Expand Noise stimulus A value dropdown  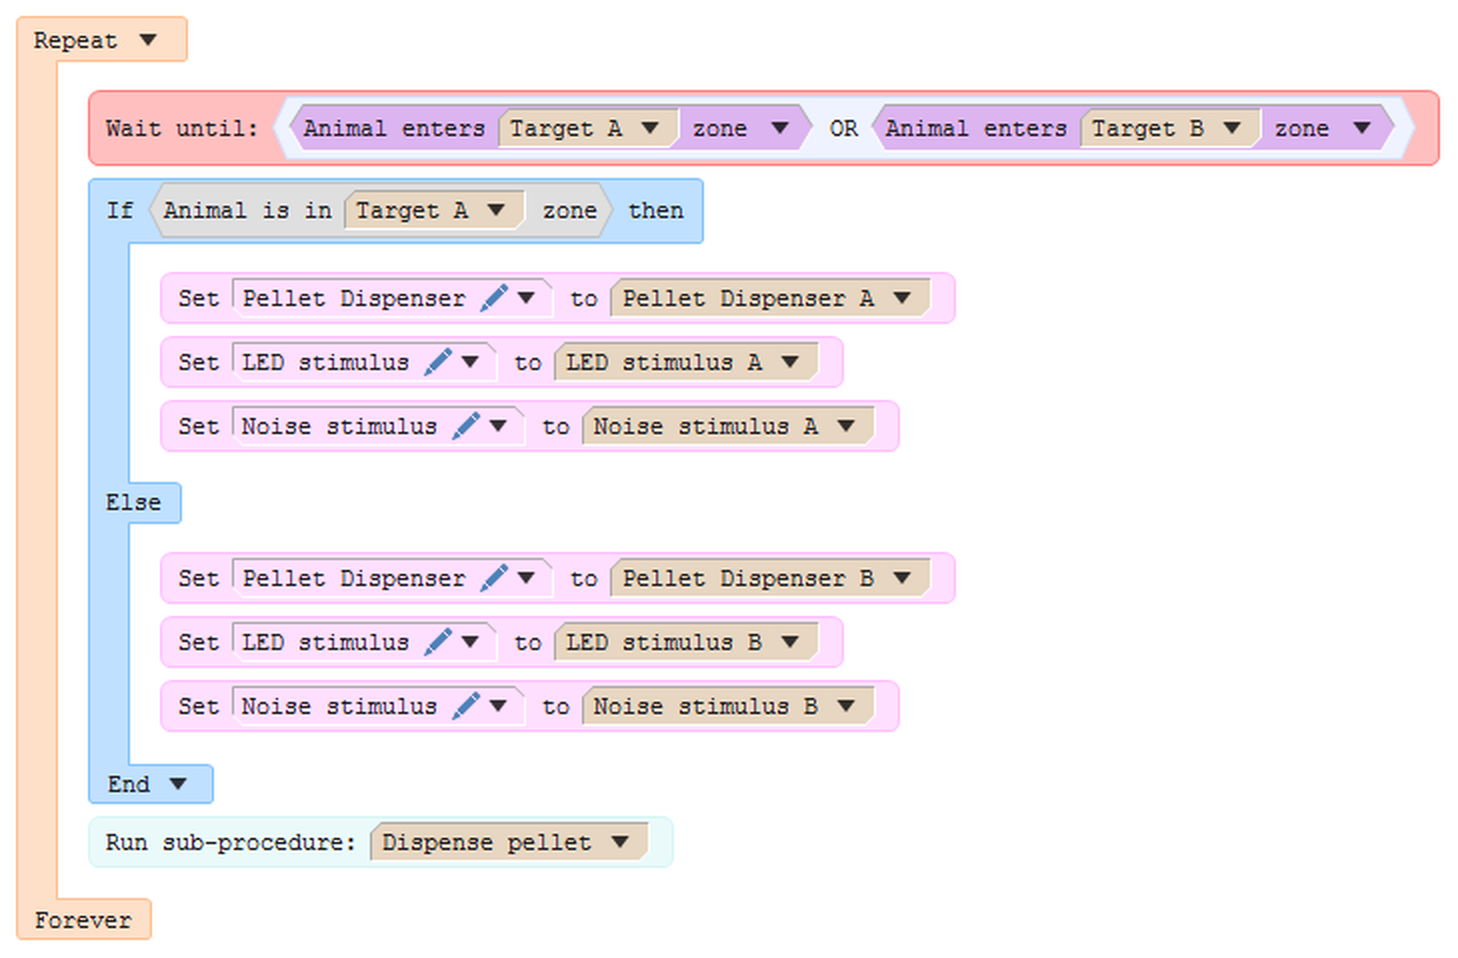(846, 426)
